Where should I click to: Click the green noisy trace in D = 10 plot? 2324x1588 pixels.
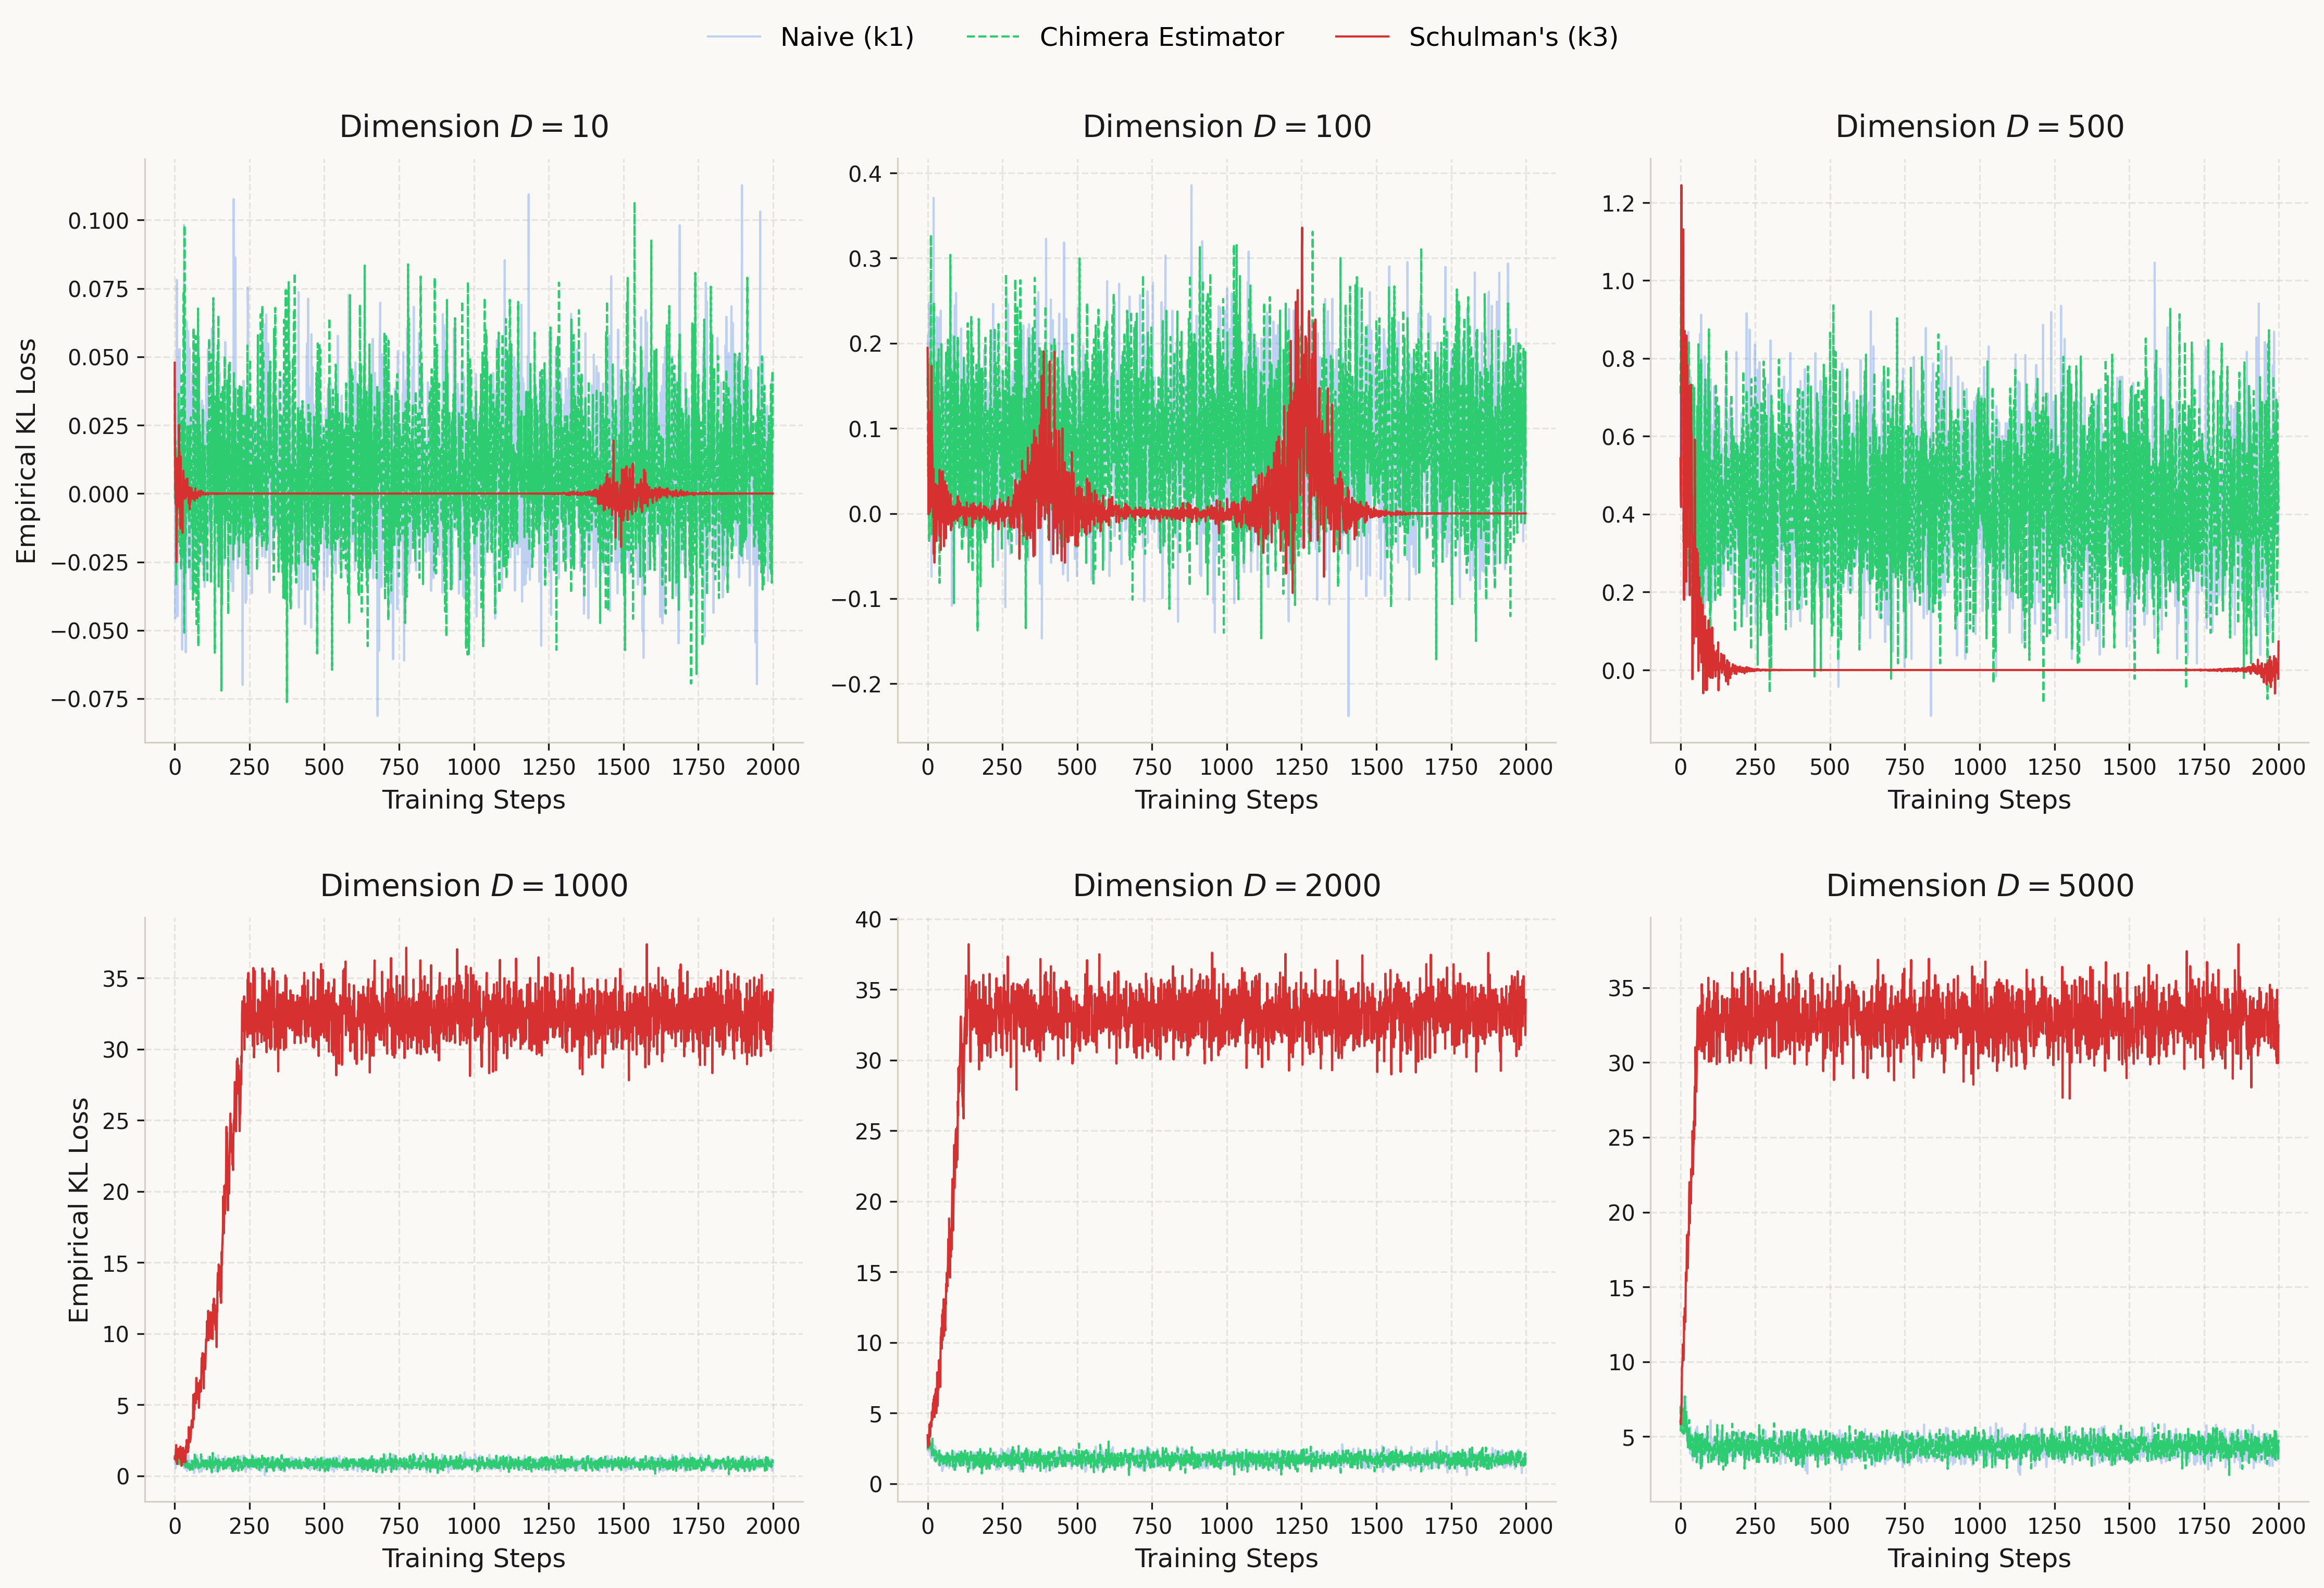coord(450,450)
